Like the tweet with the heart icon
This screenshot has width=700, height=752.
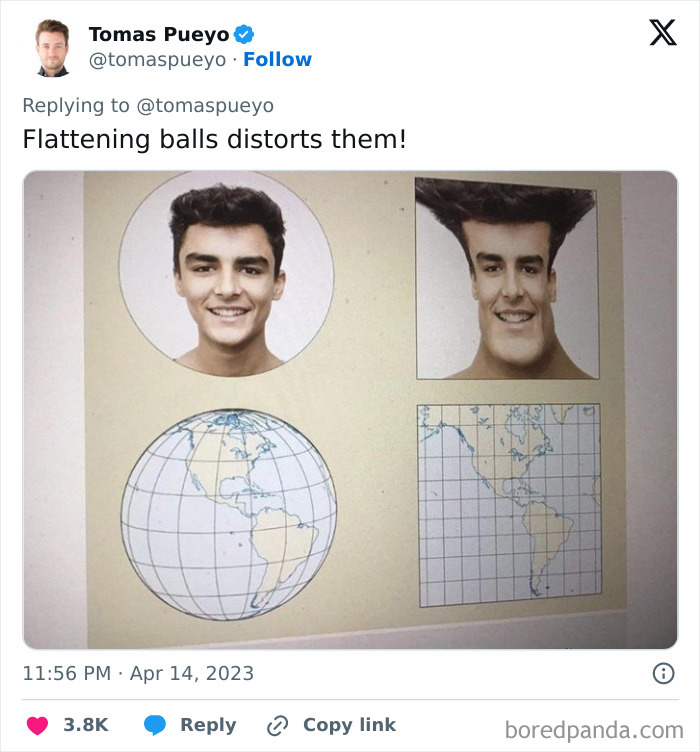[37, 725]
